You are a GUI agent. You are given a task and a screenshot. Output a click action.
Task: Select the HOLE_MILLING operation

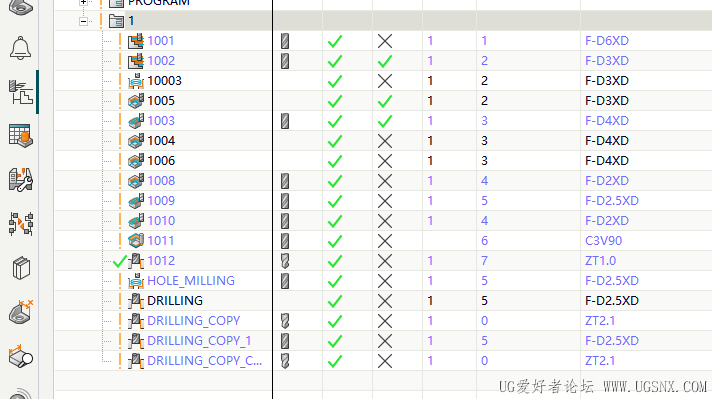(x=191, y=281)
